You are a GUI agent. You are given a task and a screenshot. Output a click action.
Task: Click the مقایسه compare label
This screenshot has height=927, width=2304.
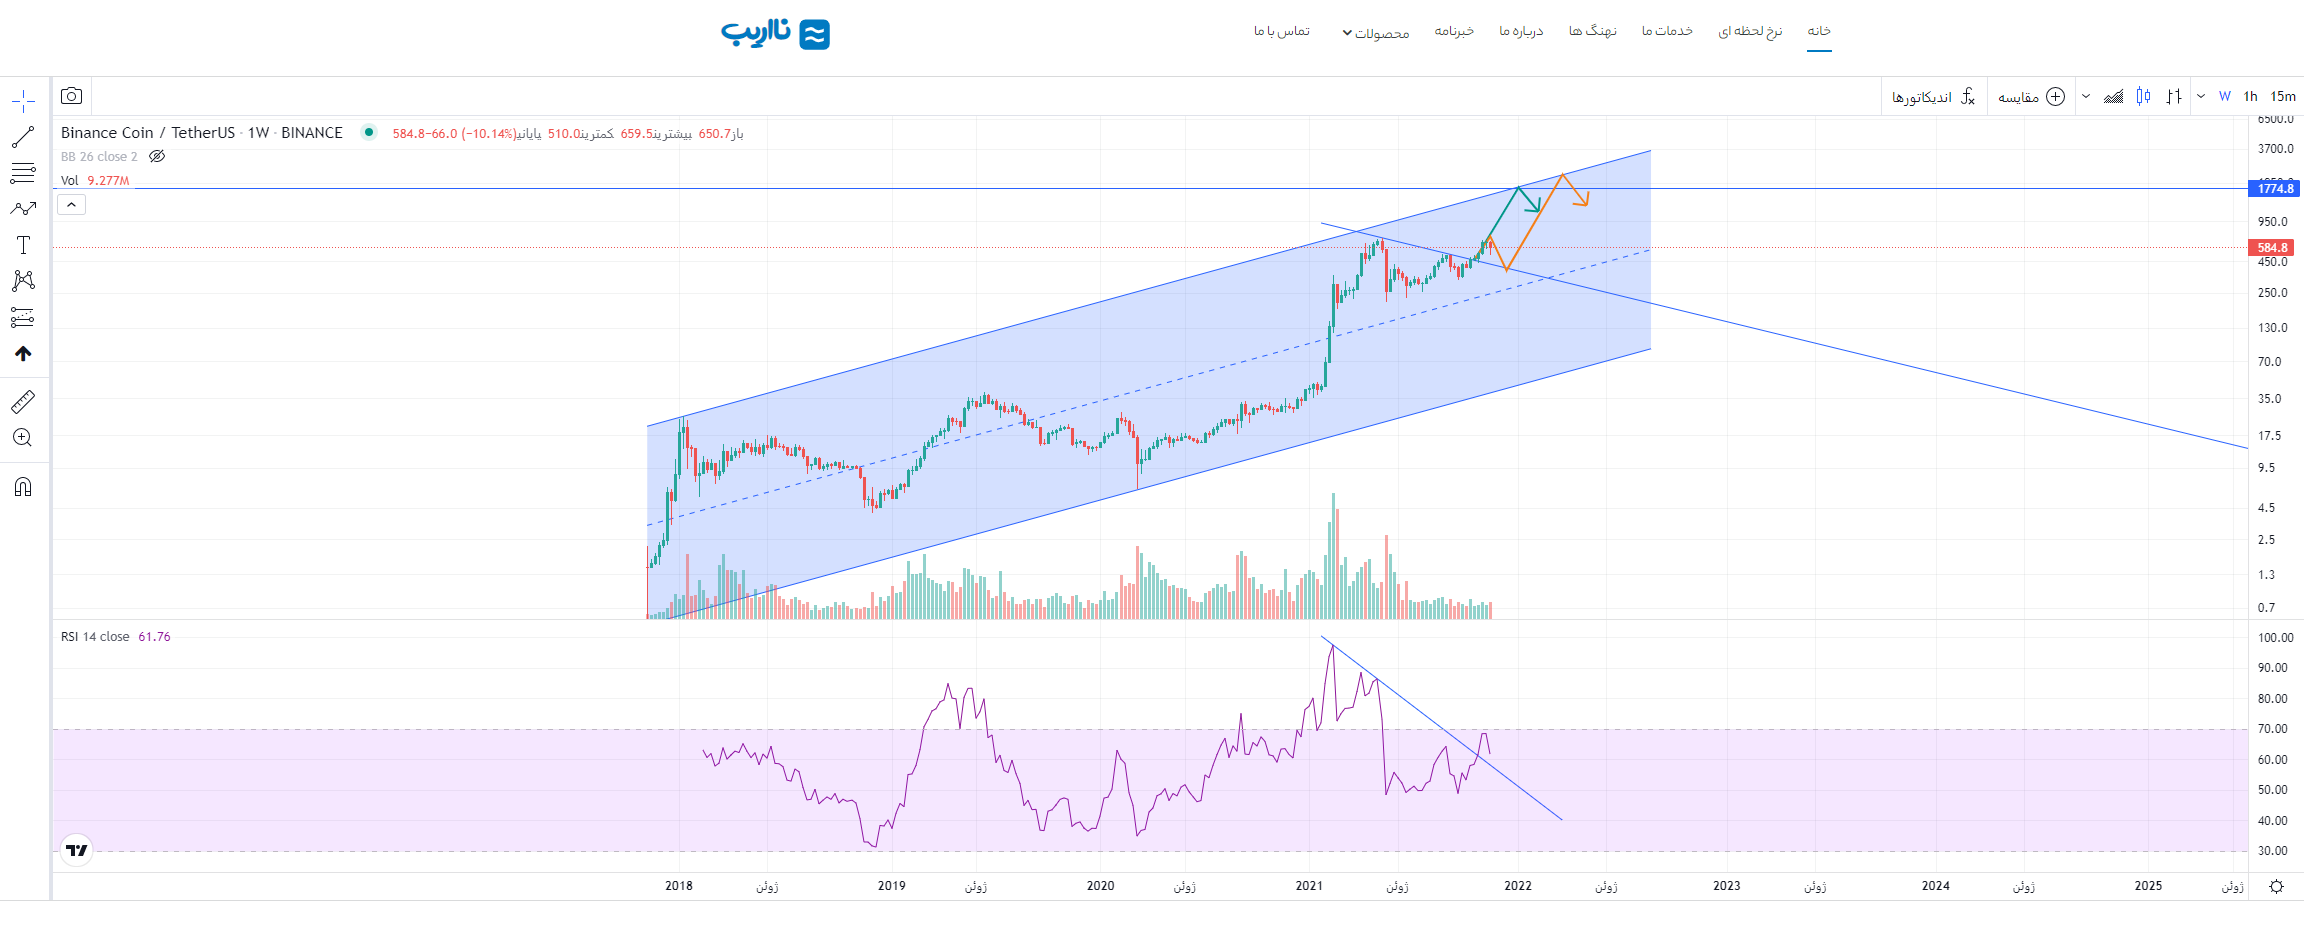coord(2018,97)
